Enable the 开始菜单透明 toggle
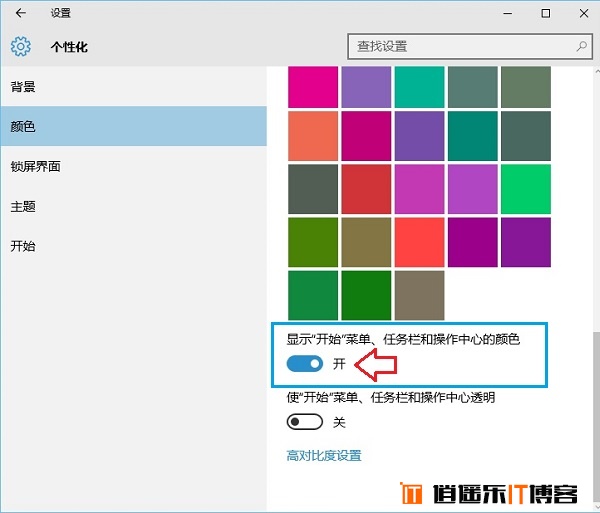This screenshot has width=600, height=513. coord(305,422)
